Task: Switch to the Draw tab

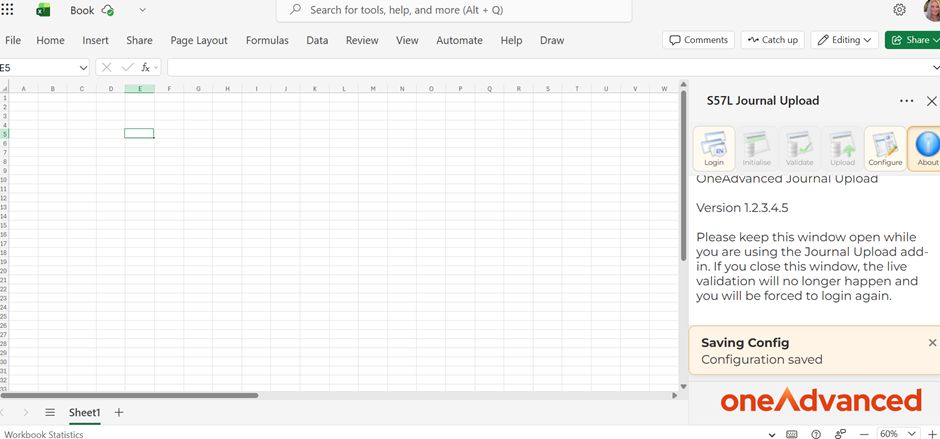Action: 552,40
